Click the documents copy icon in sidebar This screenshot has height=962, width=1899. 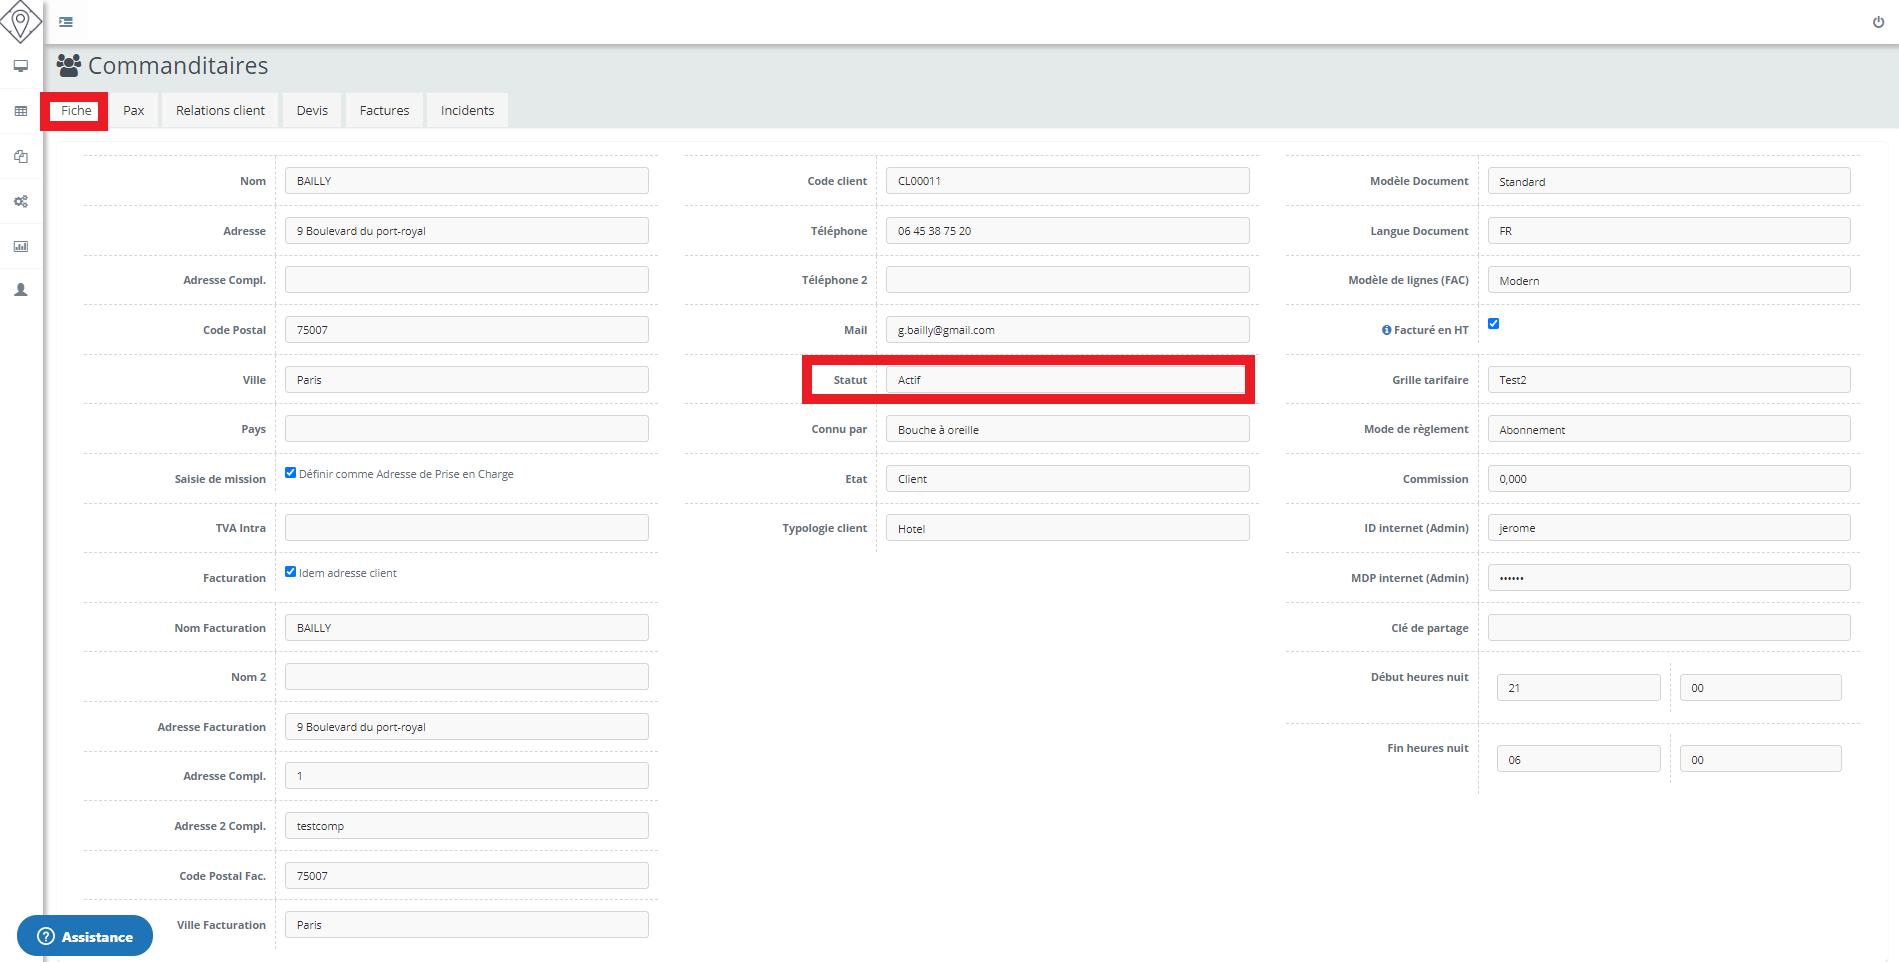[x=20, y=156]
